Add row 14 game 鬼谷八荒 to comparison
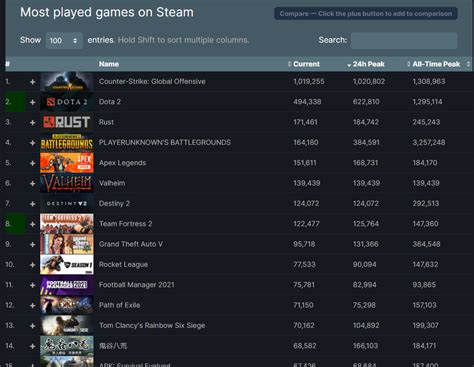Viewport: 474px width, 367px height. [x=32, y=346]
